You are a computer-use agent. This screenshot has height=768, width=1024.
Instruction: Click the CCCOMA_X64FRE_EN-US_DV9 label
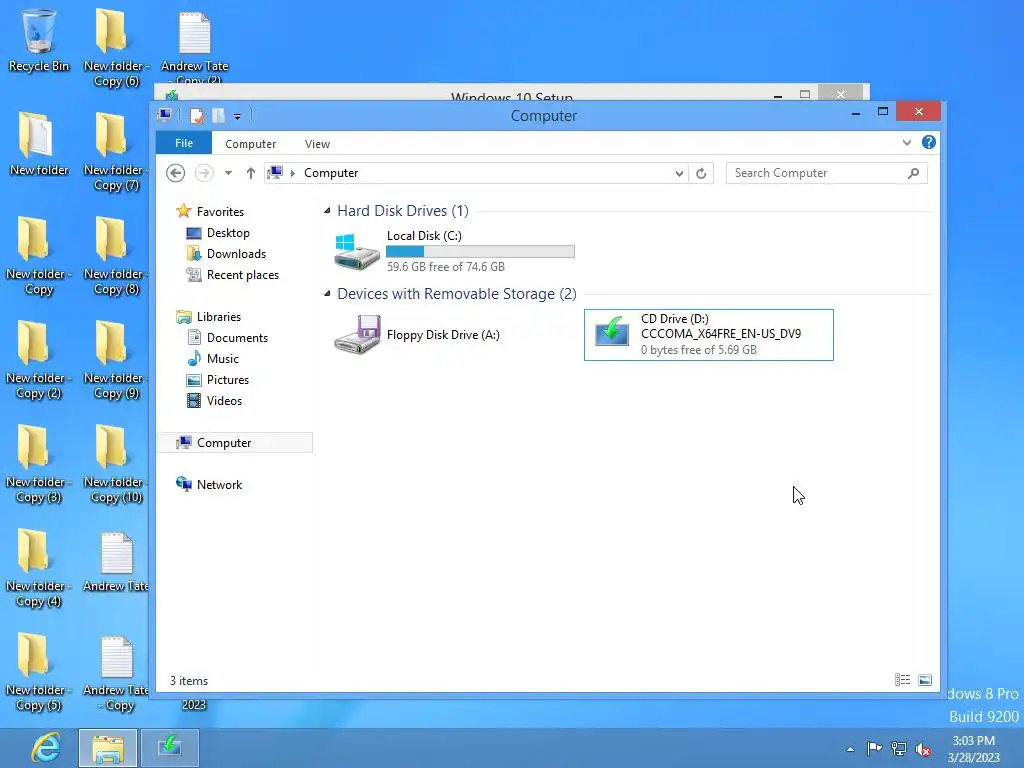(x=721, y=334)
